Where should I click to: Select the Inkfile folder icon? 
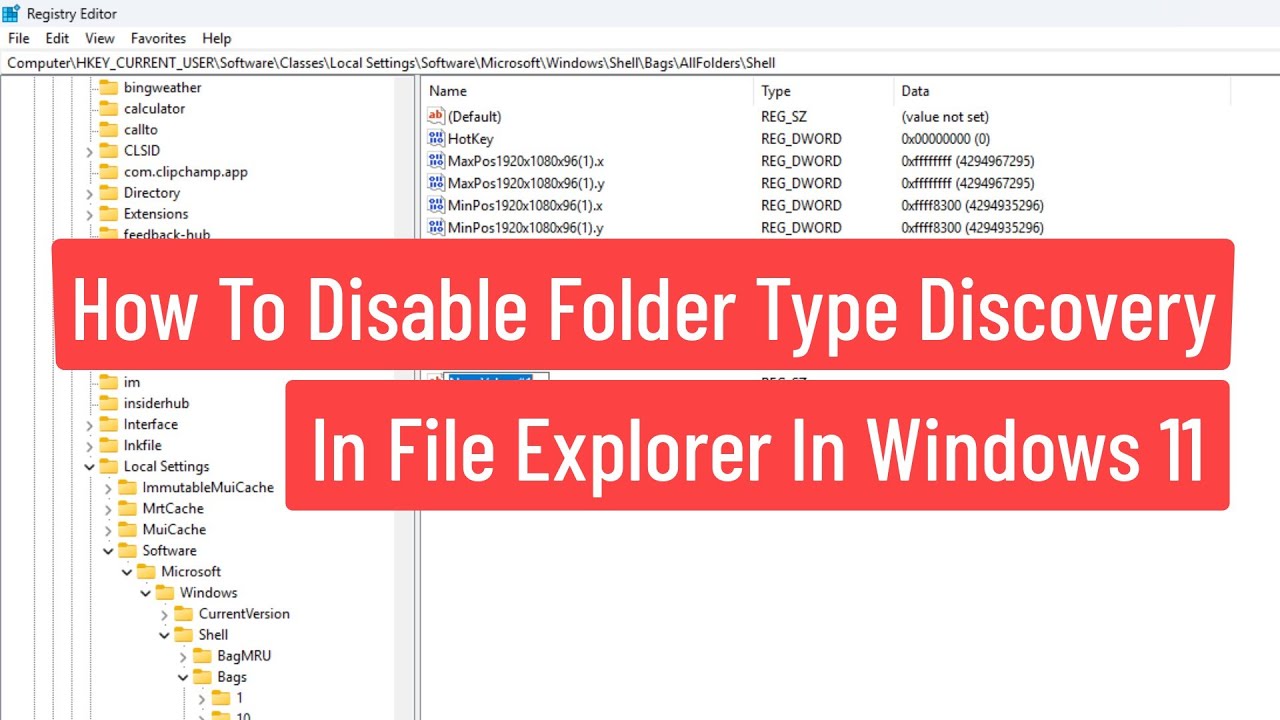108,445
